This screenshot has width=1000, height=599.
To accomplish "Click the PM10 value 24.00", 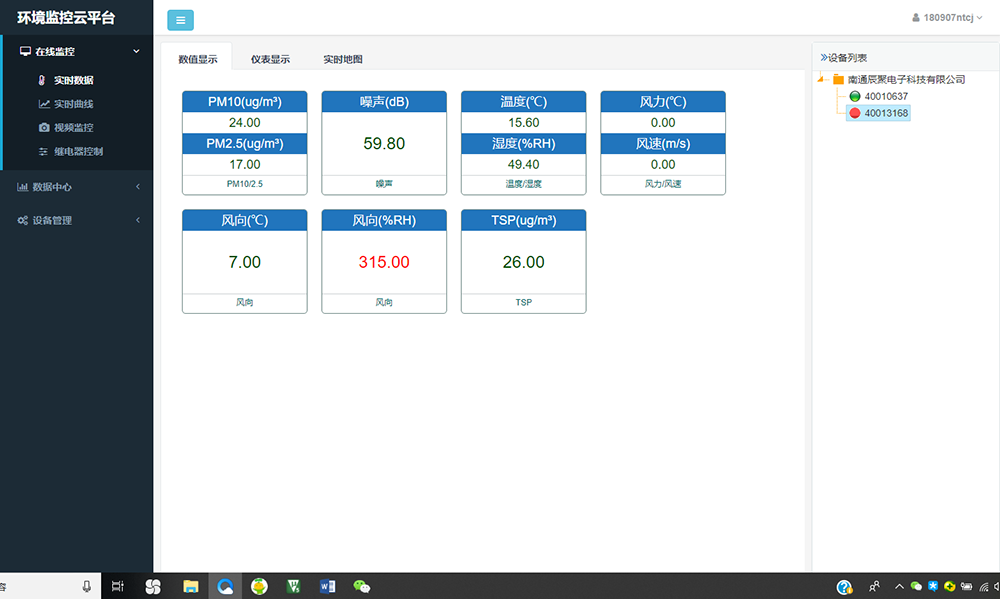I will click(245, 122).
